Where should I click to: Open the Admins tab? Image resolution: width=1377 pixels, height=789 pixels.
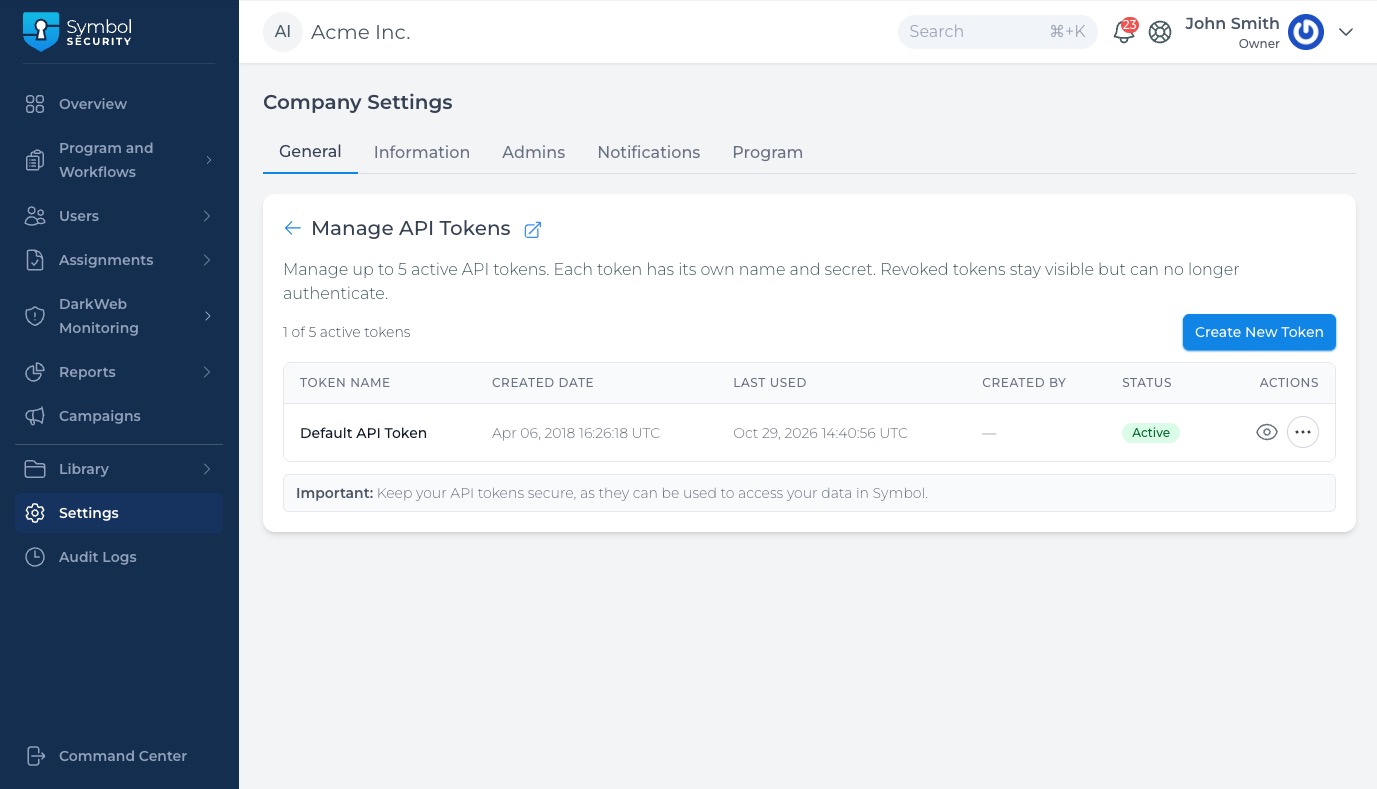click(x=534, y=152)
